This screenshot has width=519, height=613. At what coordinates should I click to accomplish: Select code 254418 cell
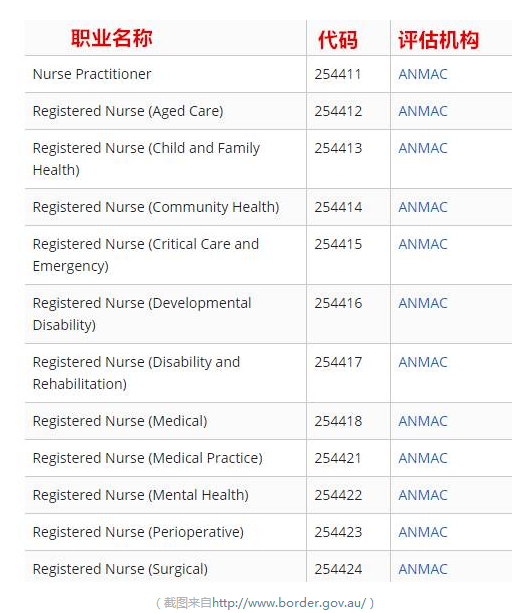(349, 421)
